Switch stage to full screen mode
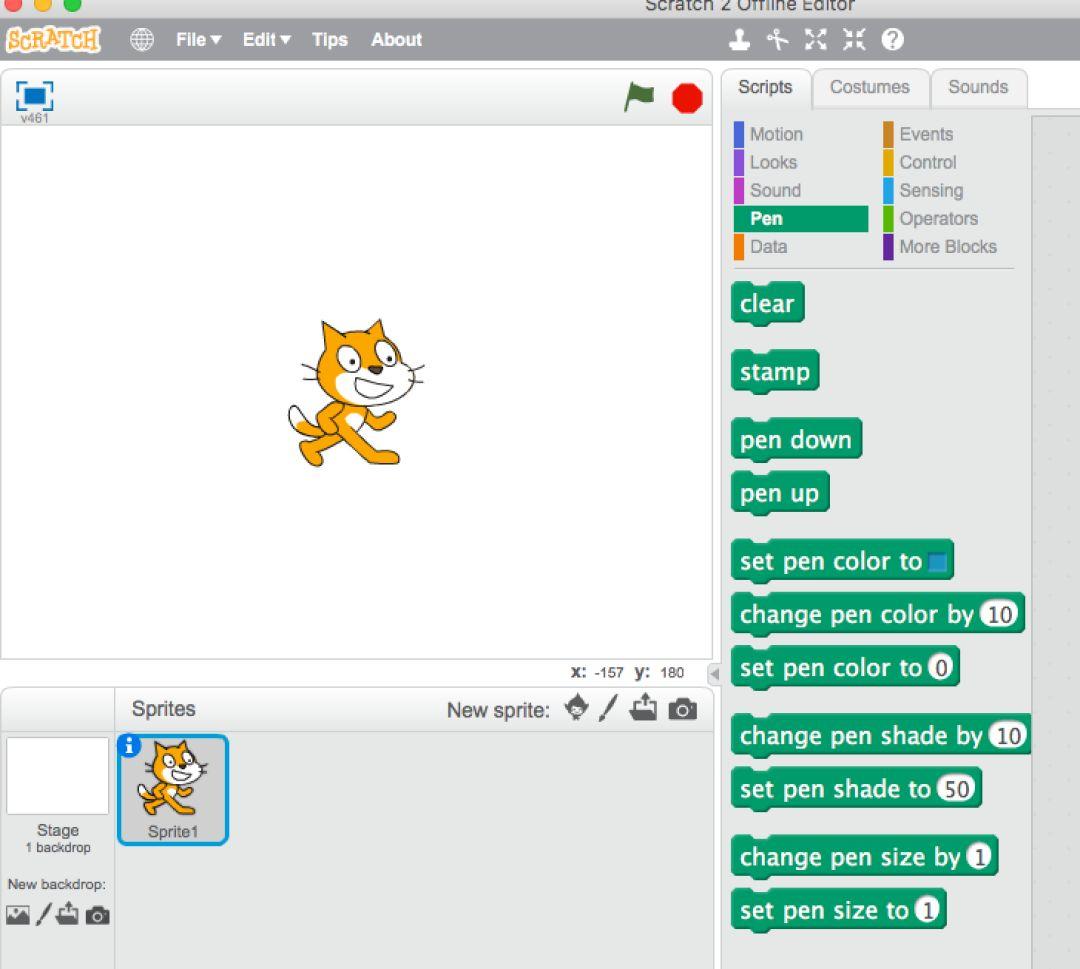The height and width of the screenshot is (969, 1080). (x=34, y=96)
